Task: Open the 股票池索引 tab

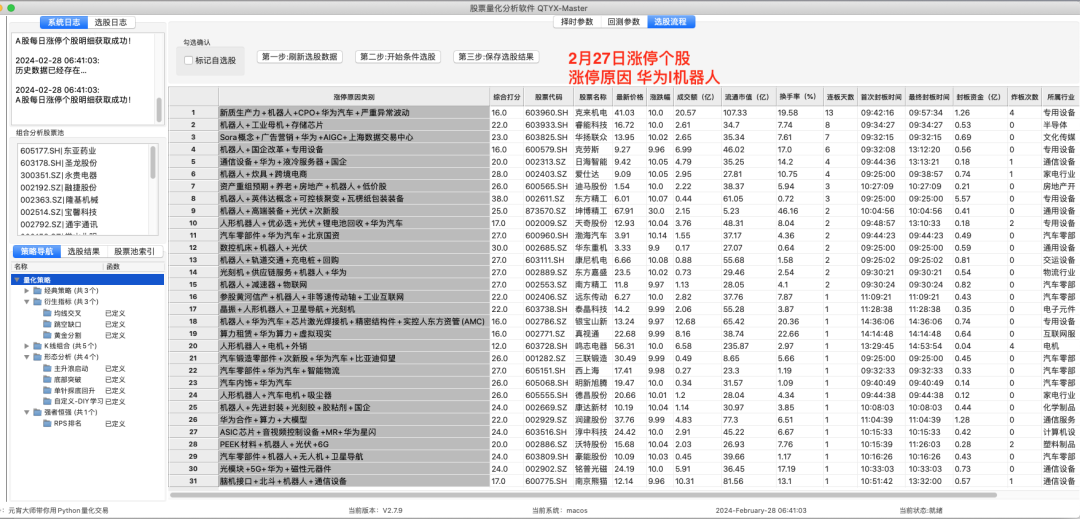Action: pyautogui.click(x=135, y=252)
